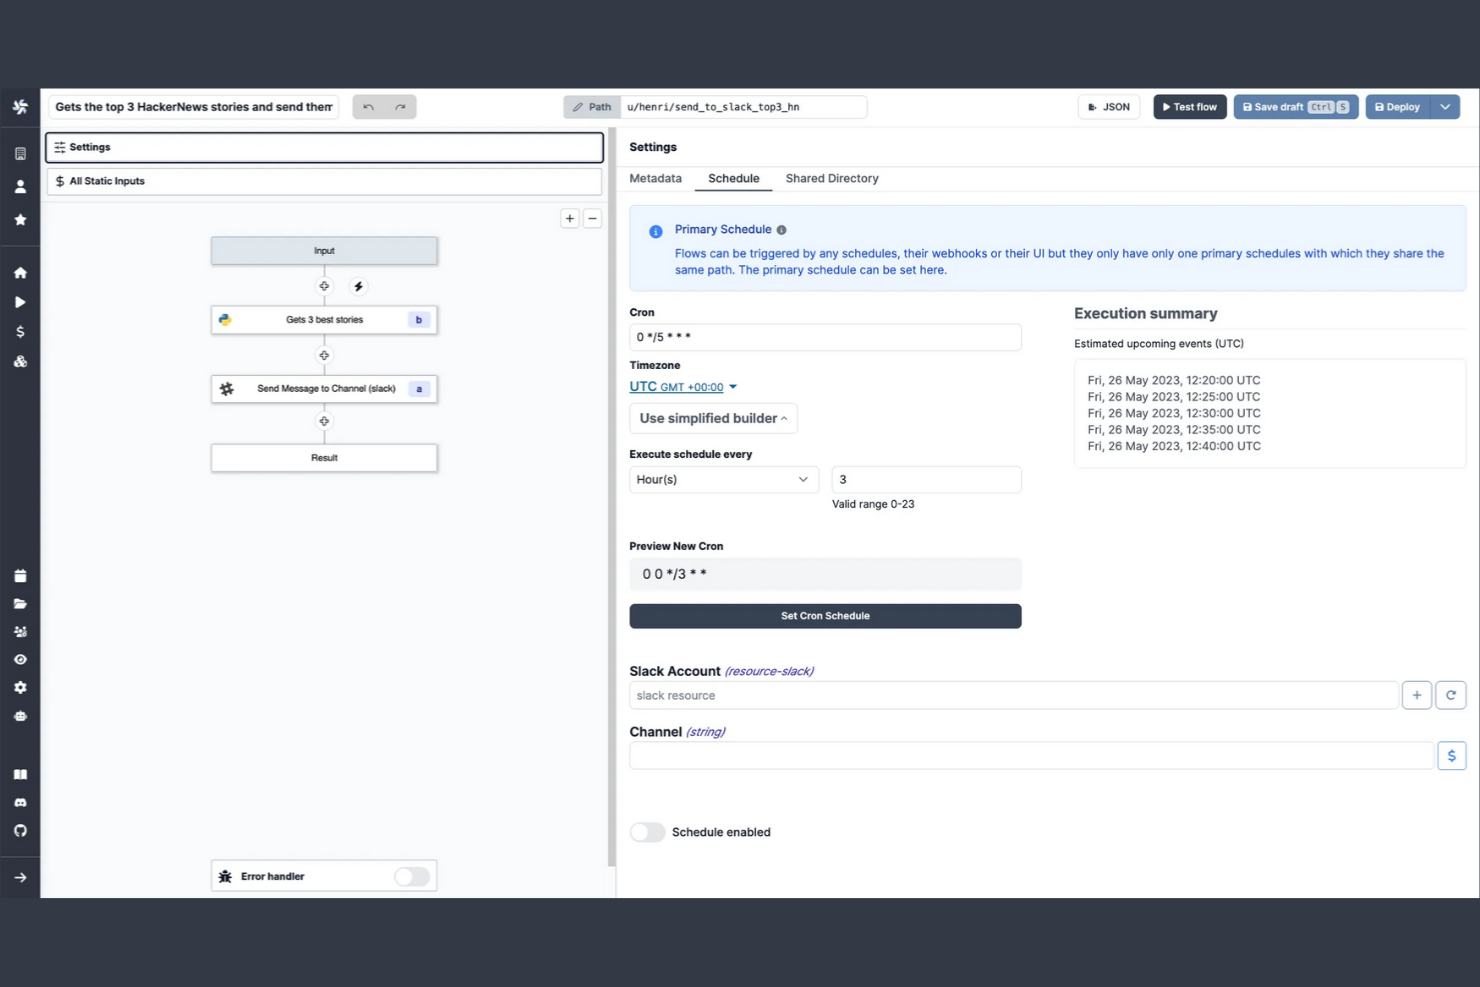Click the redo arrow icon
Image resolution: width=1480 pixels, height=987 pixels.
[x=400, y=107]
